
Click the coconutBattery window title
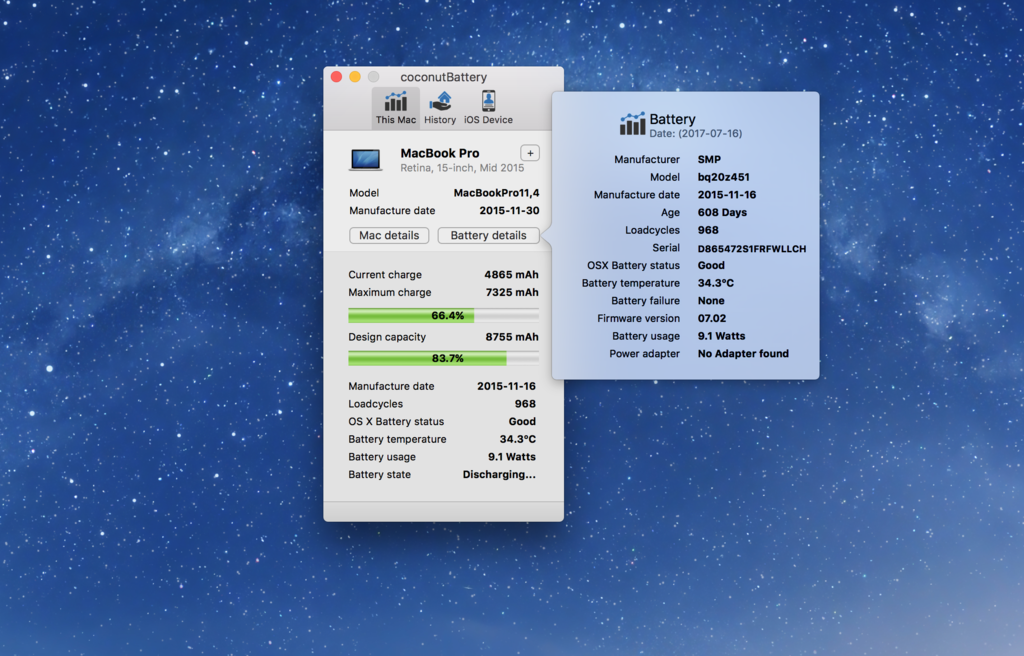pyautogui.click(x=443, y=77)
